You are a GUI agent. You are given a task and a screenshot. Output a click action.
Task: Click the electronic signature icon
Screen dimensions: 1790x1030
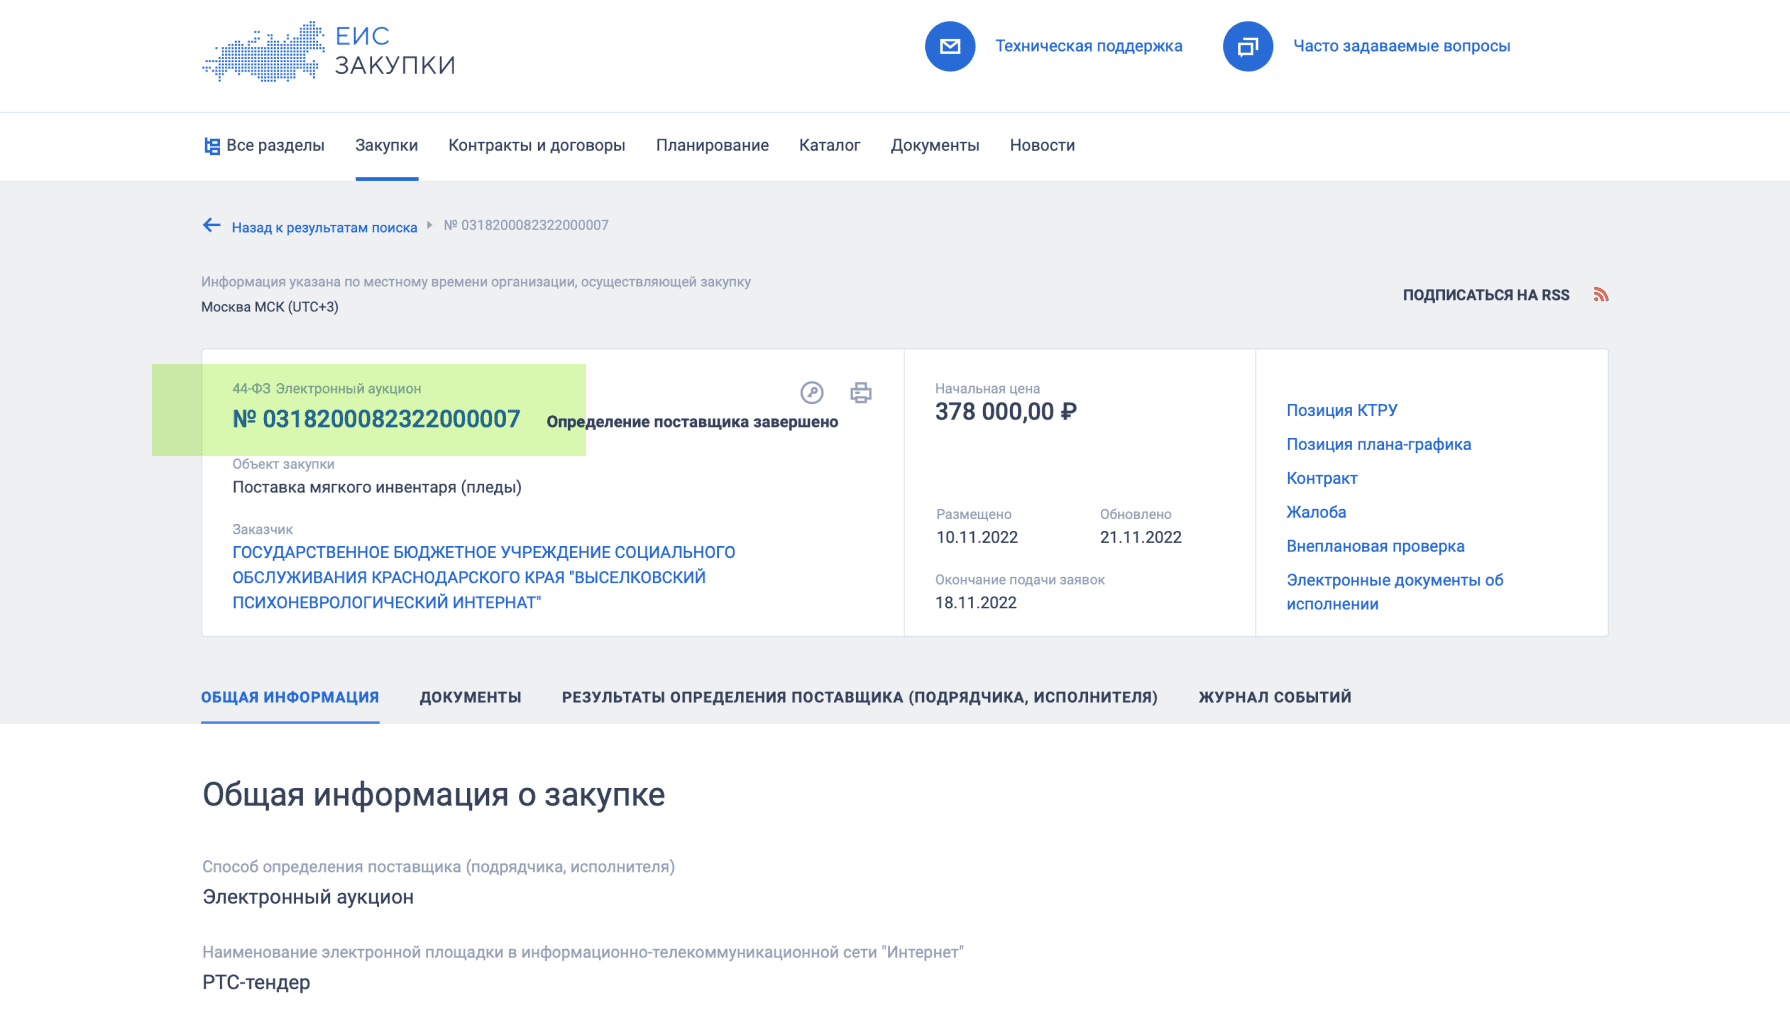coord(811,393)
